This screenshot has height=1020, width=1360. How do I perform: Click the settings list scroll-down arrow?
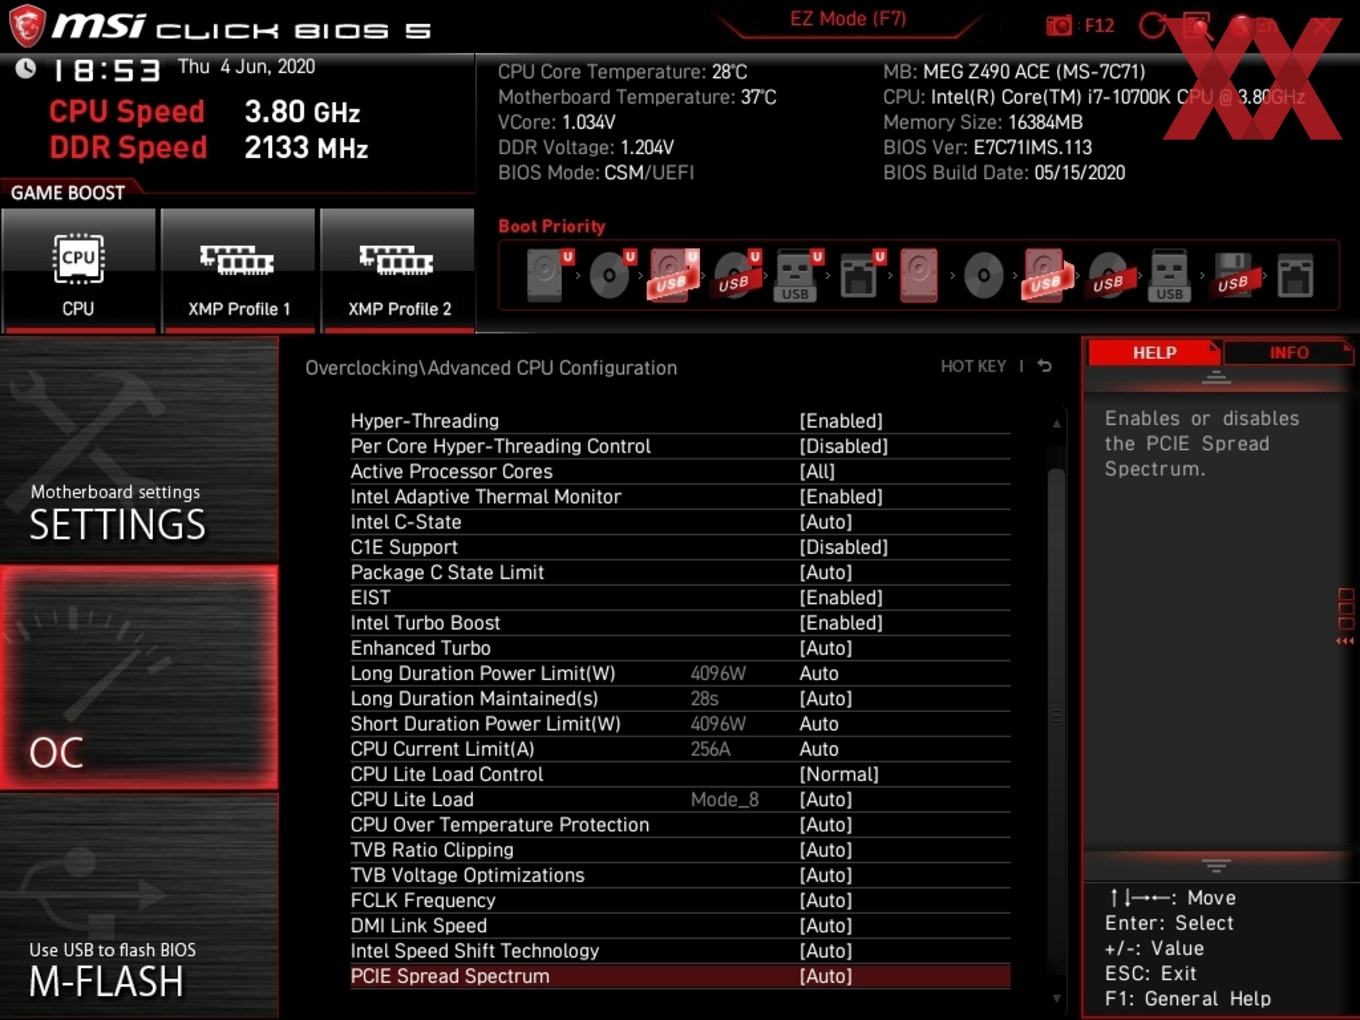click(1056, 998)
